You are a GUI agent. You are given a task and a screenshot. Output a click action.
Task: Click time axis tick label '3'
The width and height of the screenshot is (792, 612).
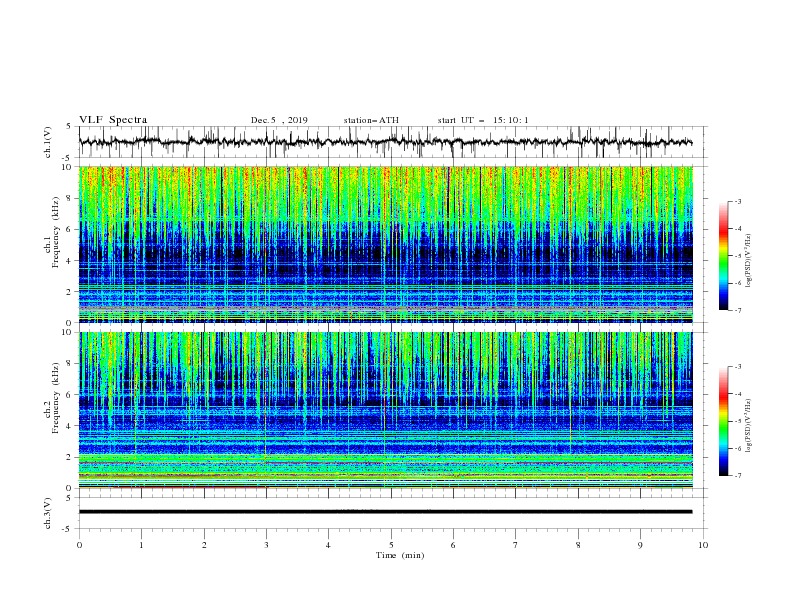pyautogui.click(x=266, y=545)
